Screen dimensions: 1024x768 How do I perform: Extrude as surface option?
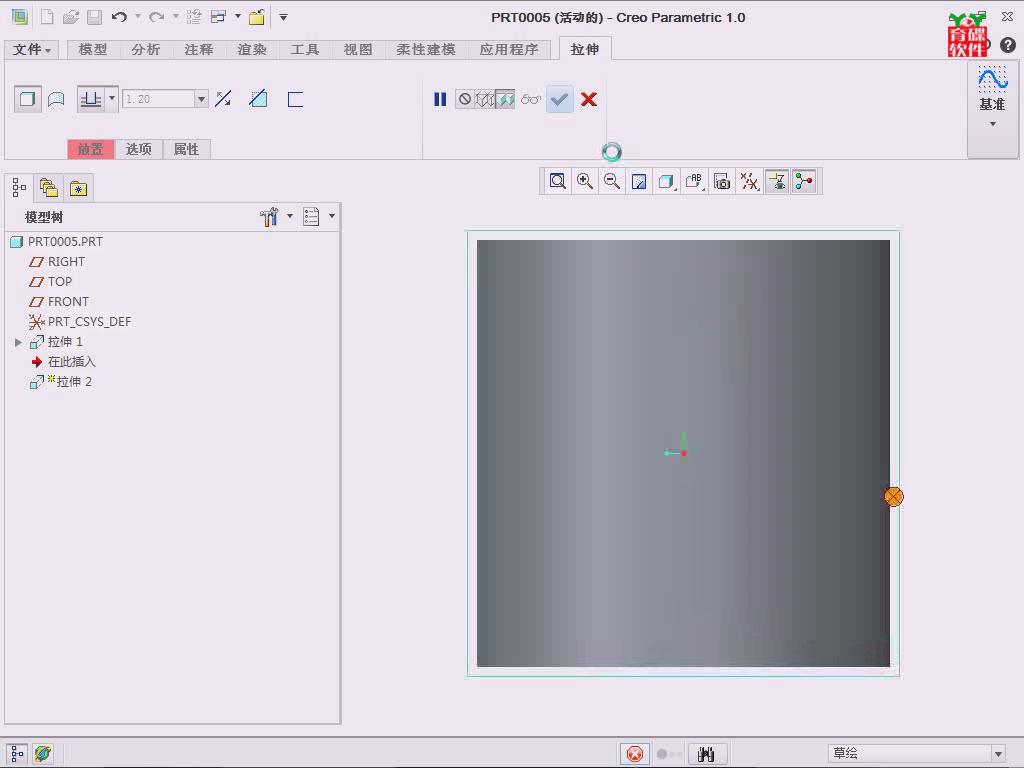click(57, 99)
